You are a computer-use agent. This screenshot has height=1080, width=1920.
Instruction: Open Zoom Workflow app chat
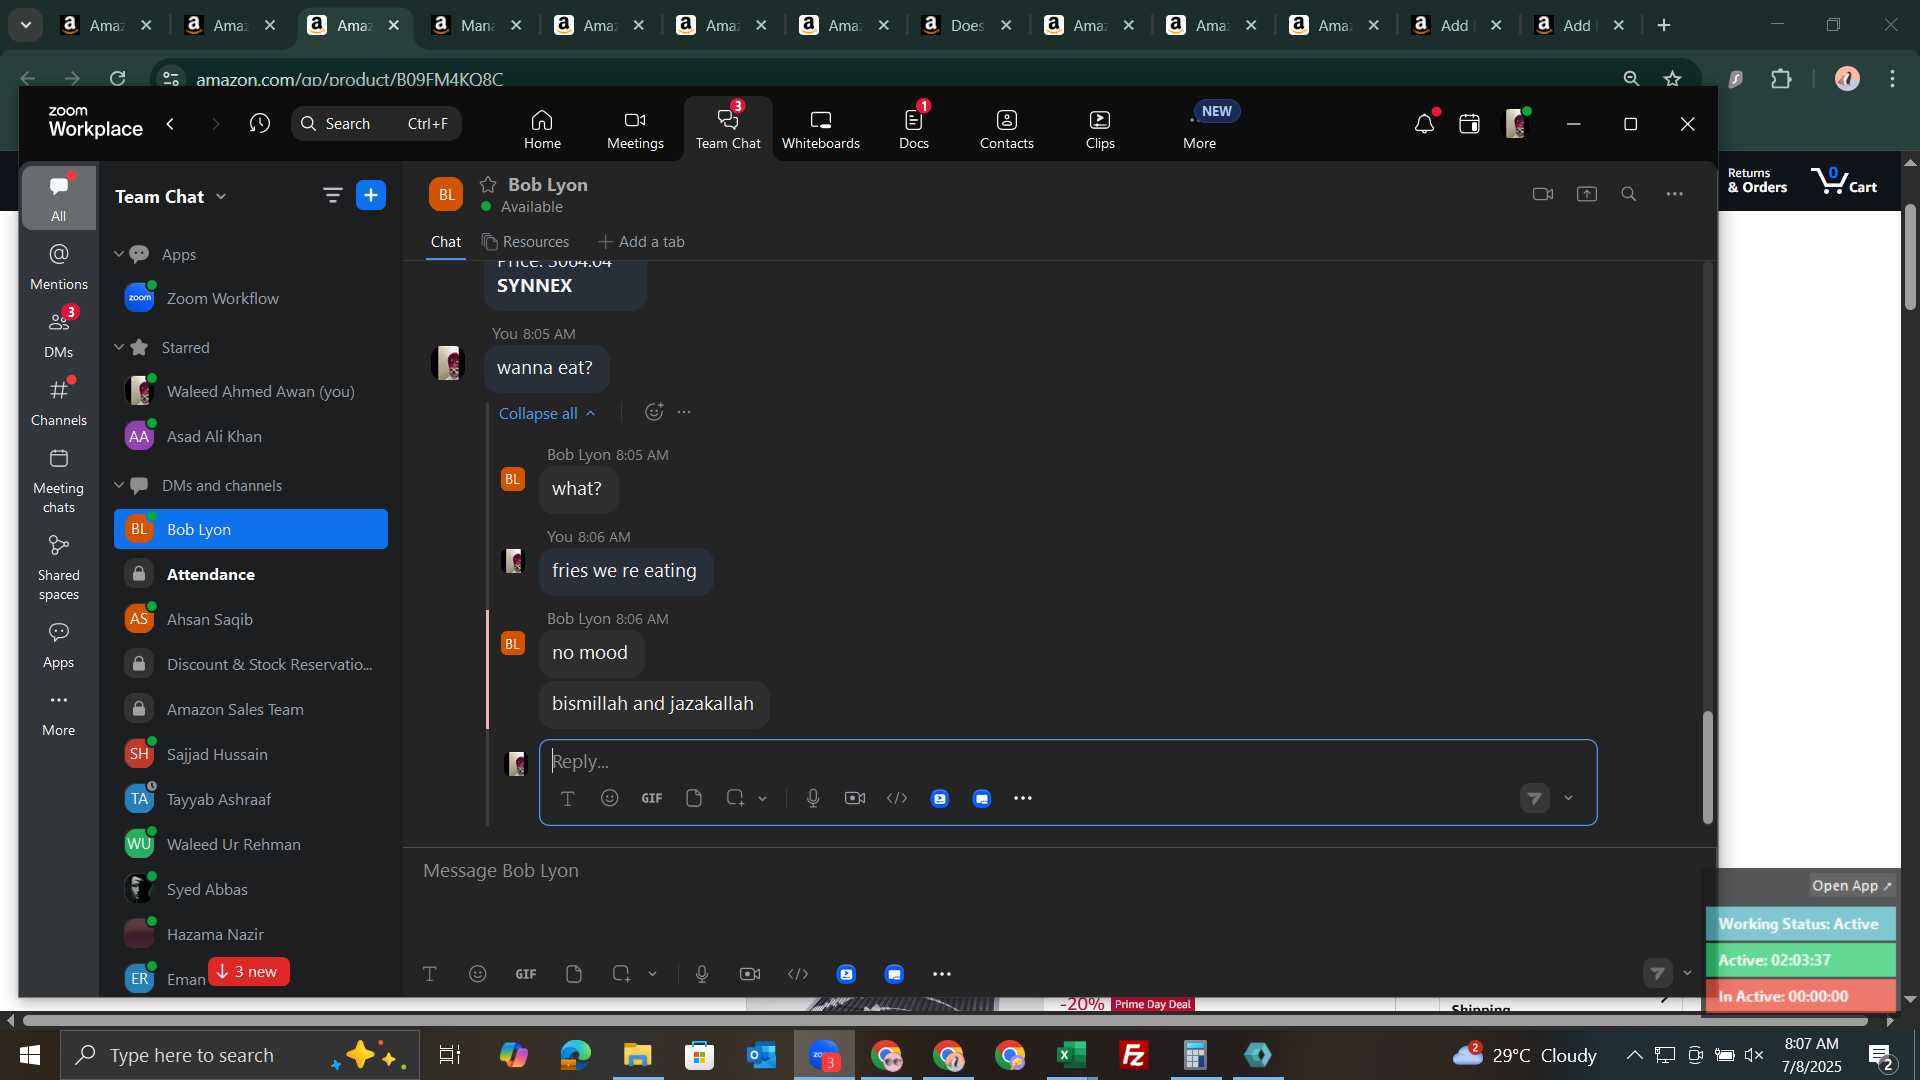[251, 298]
